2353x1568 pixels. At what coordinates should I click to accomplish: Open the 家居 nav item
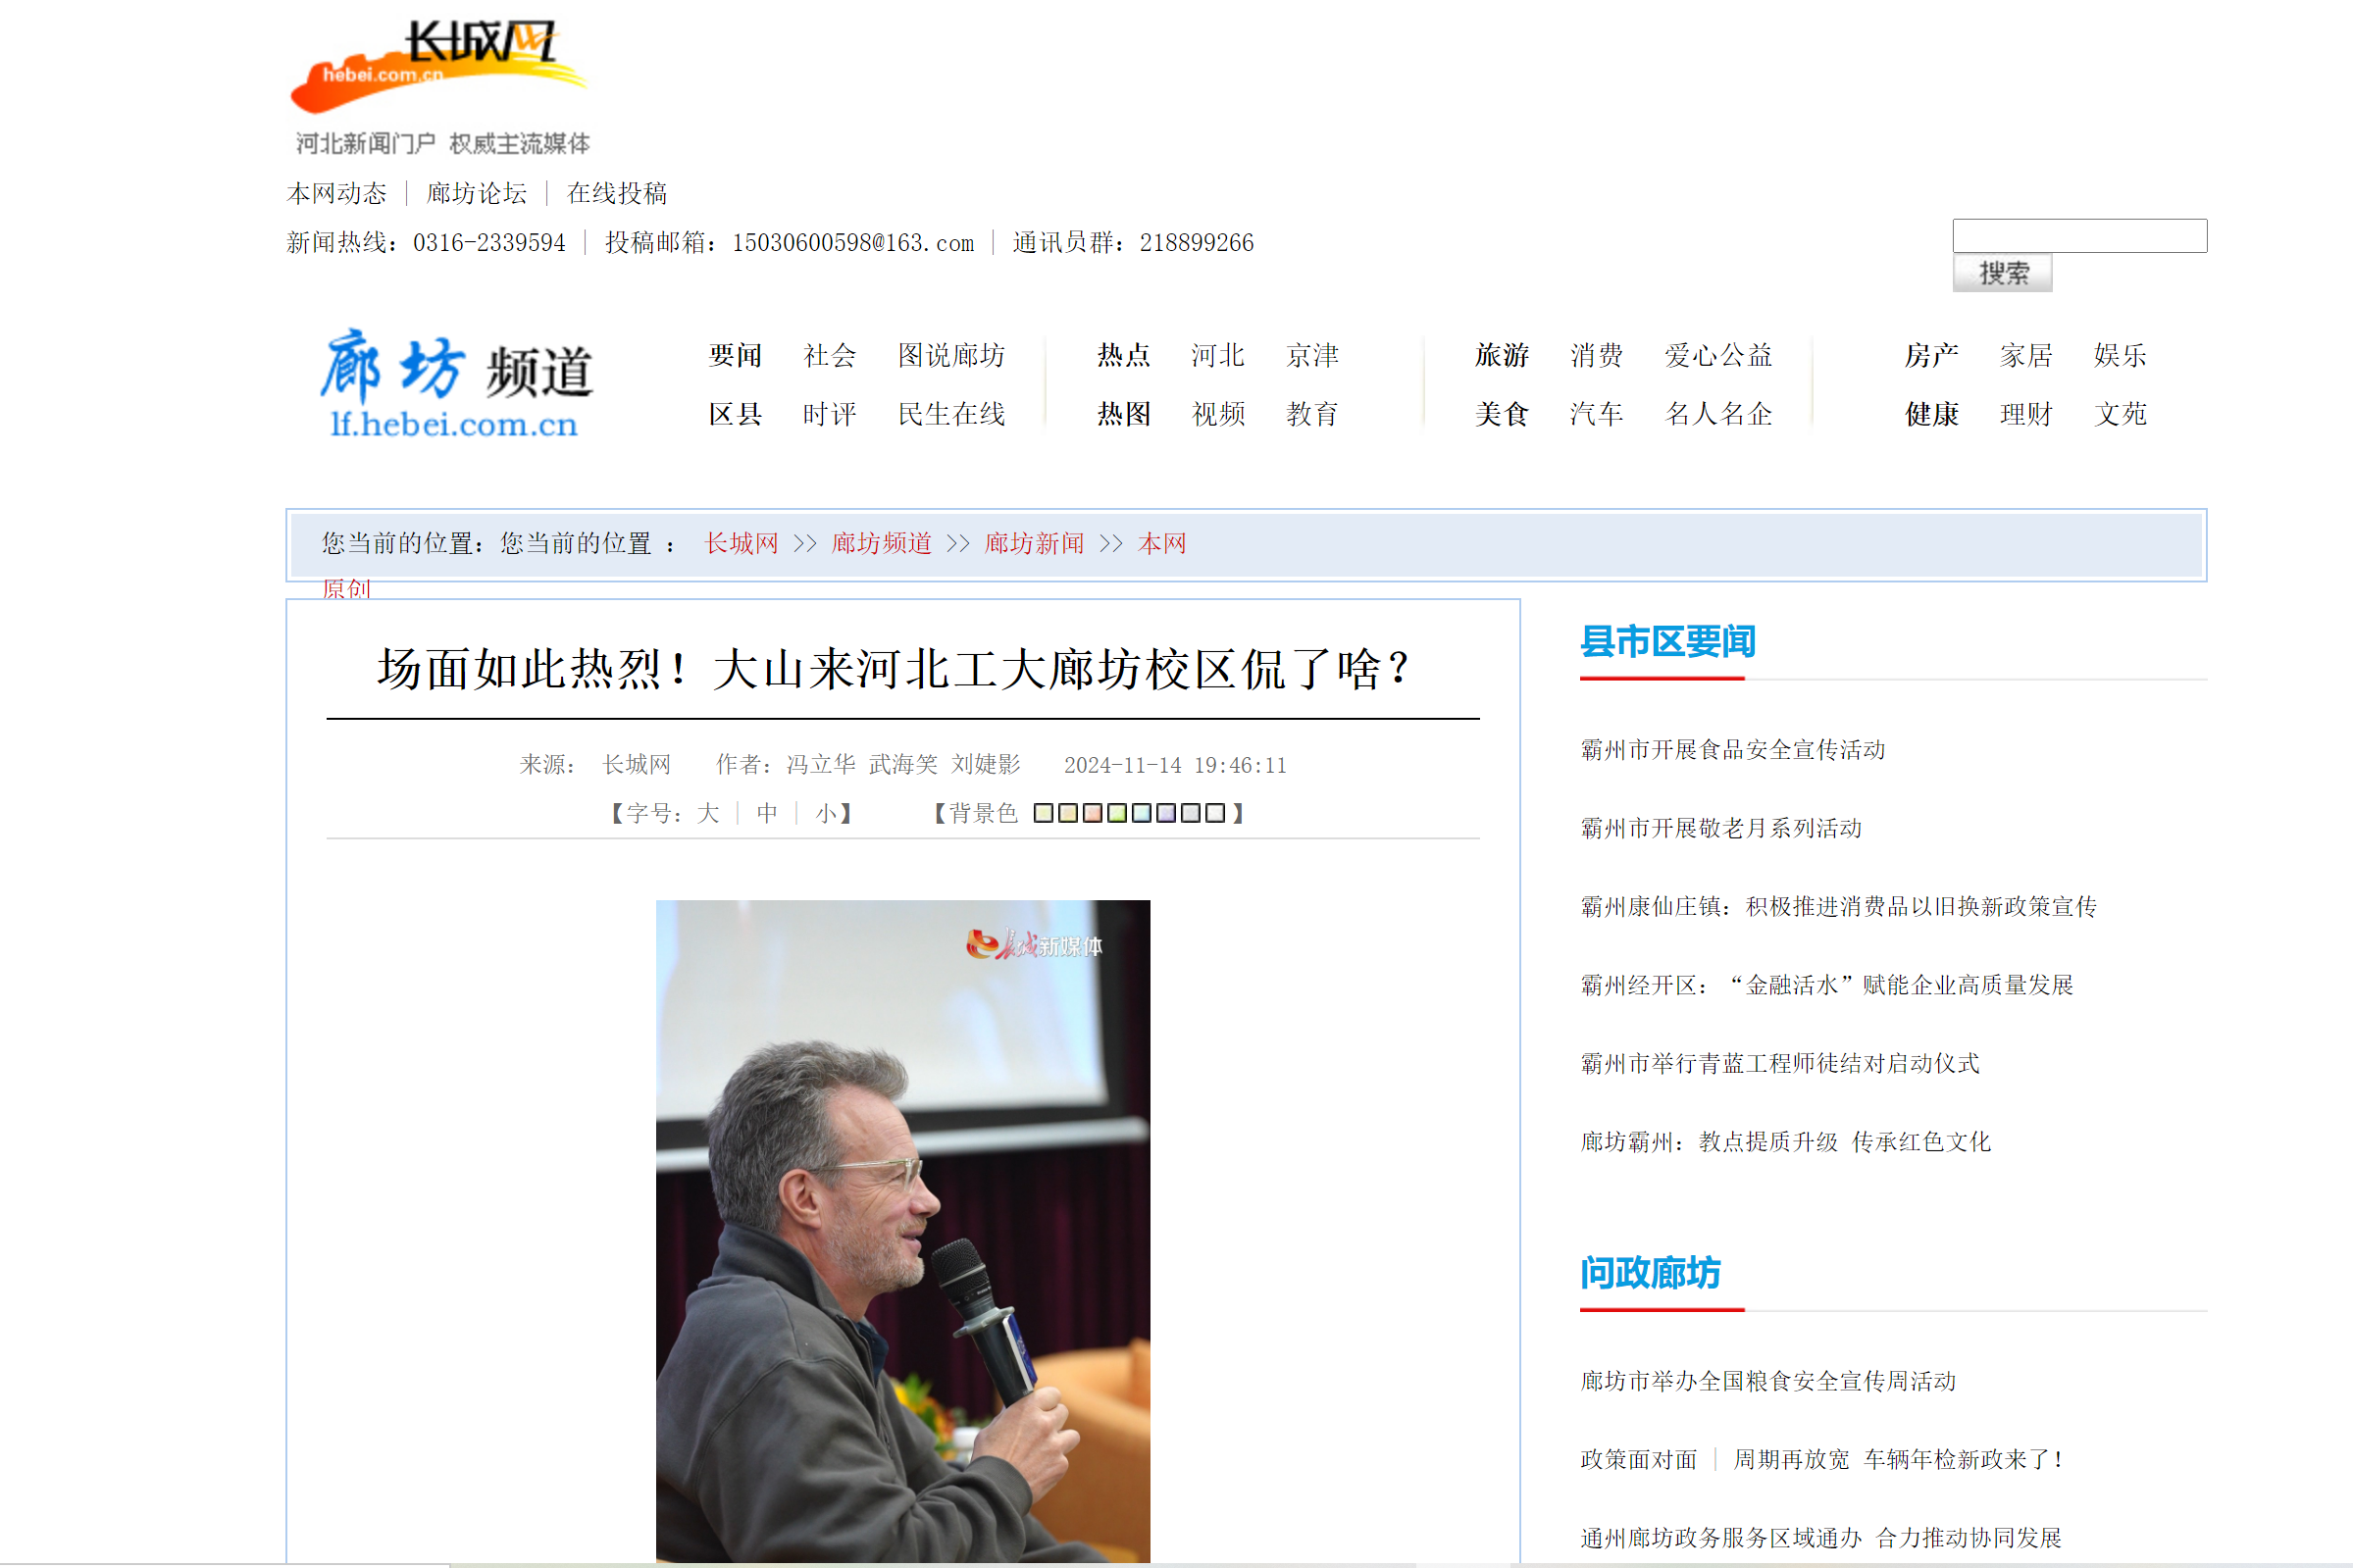click(x=2026, y=355)
